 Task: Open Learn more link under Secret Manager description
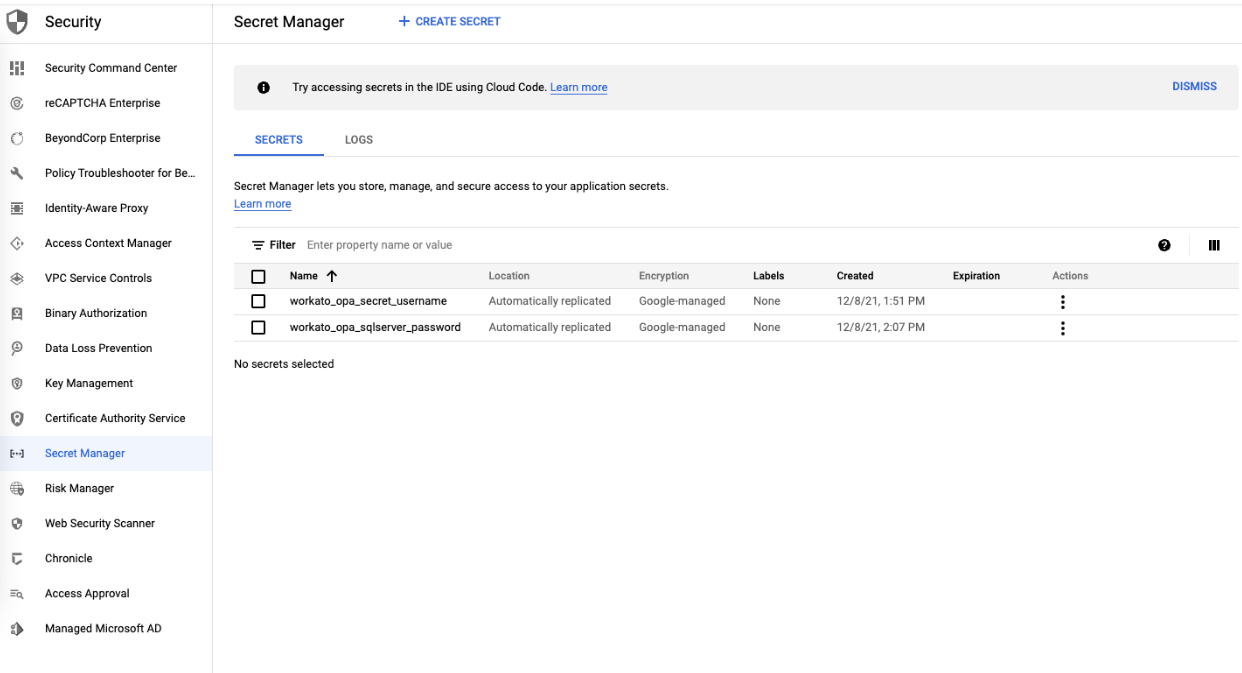[x=262, y=204]
